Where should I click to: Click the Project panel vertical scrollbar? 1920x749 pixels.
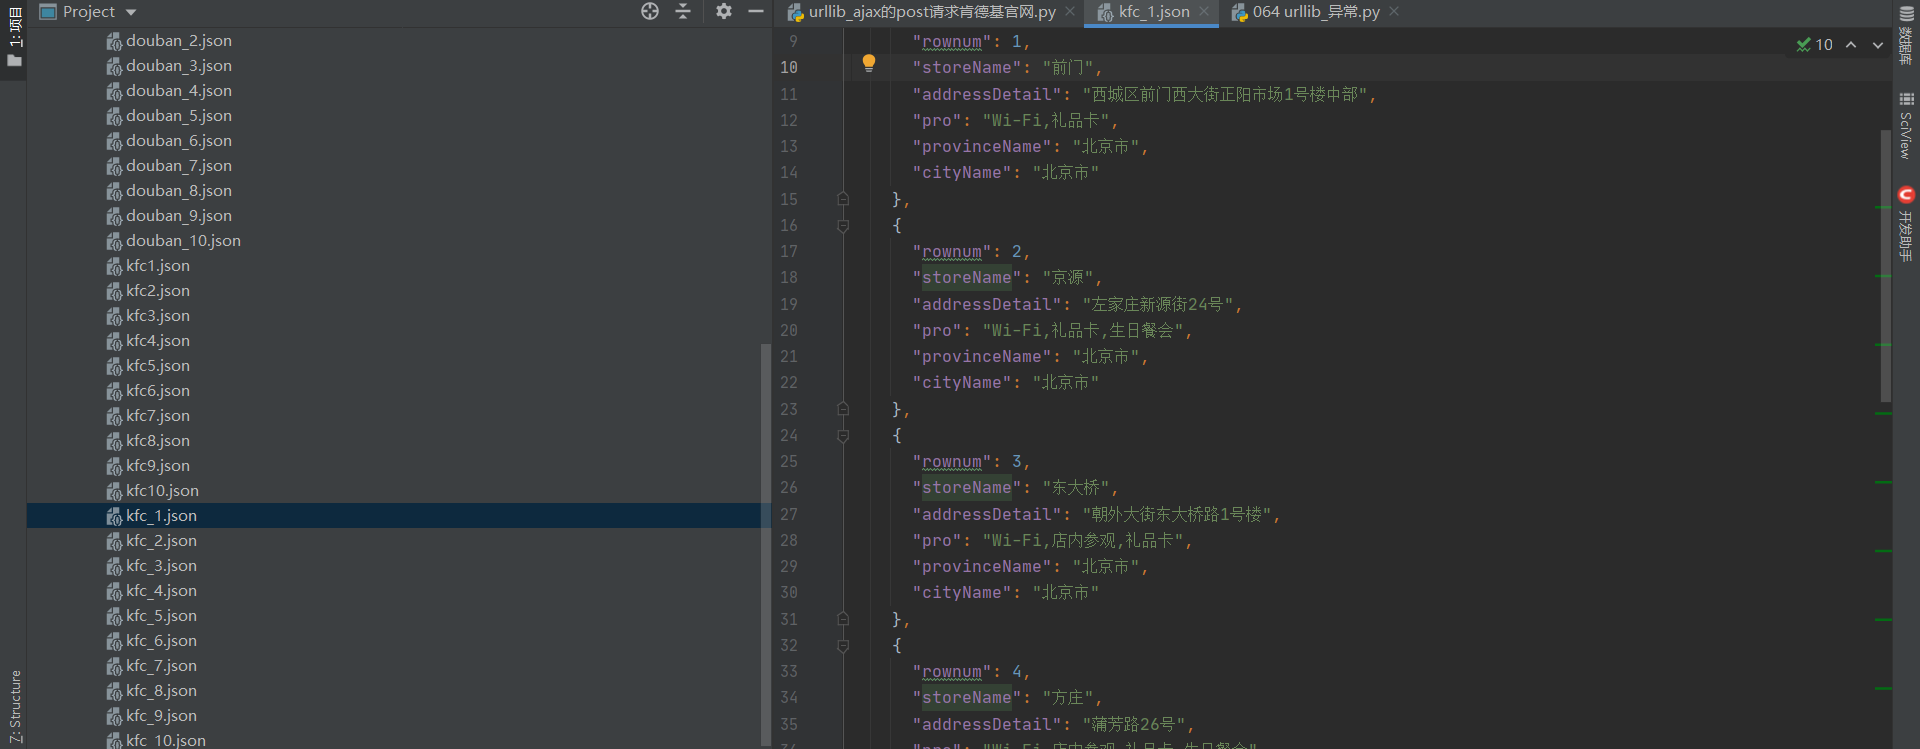point(765,543)
